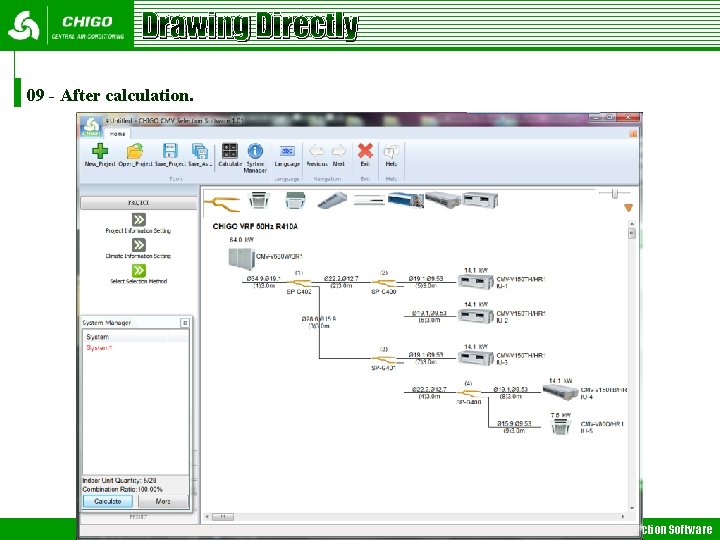720x540 pixels.
Task: Click branch joint (4) near IU-4
Action: 469,393
